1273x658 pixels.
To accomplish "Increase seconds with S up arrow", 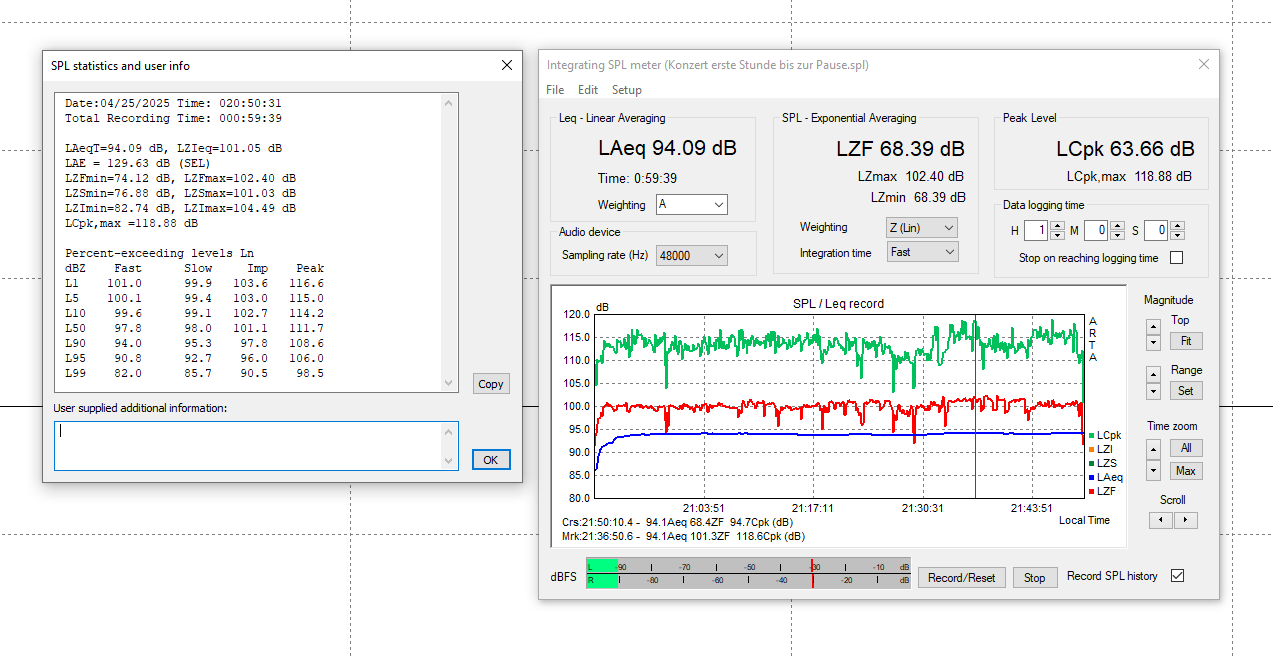I will point(1178,226).
